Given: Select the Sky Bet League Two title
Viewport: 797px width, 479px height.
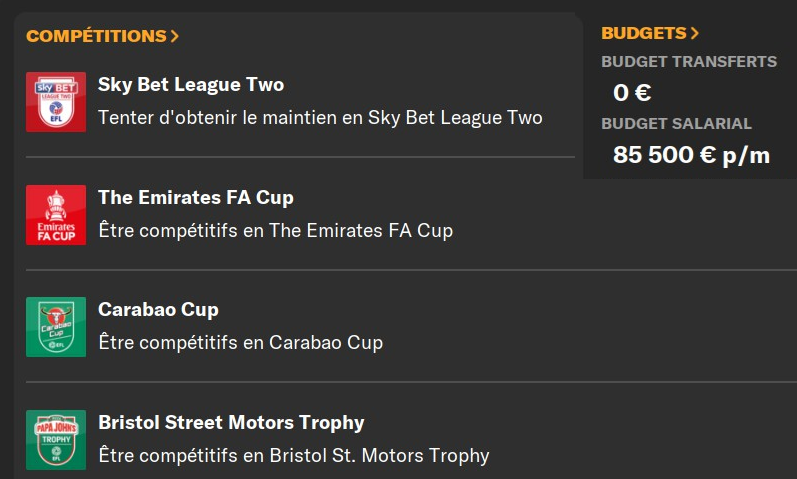Looking at the screenshot, I should (x=191, y=85).
